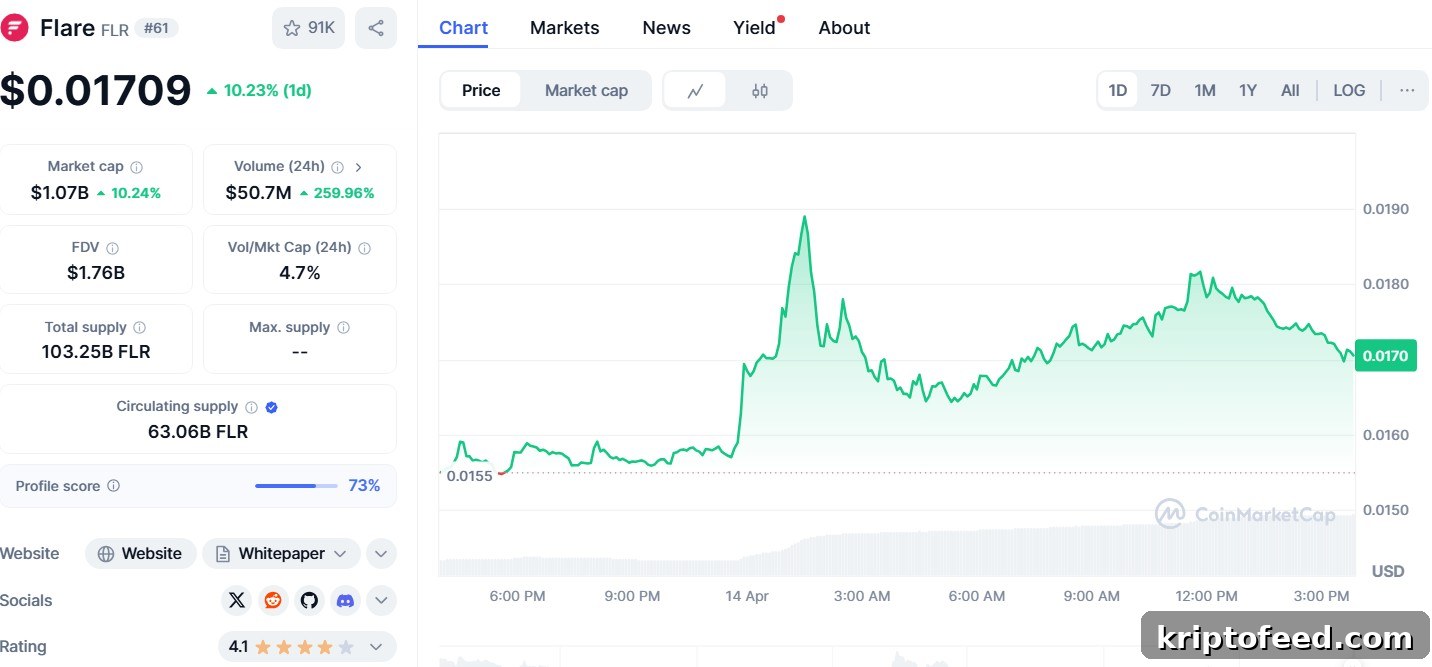Click the chart's price peak near 0.0190
Image resolution: width=1432 pixels, height=667 pixels.
click(x=804, y=217)
